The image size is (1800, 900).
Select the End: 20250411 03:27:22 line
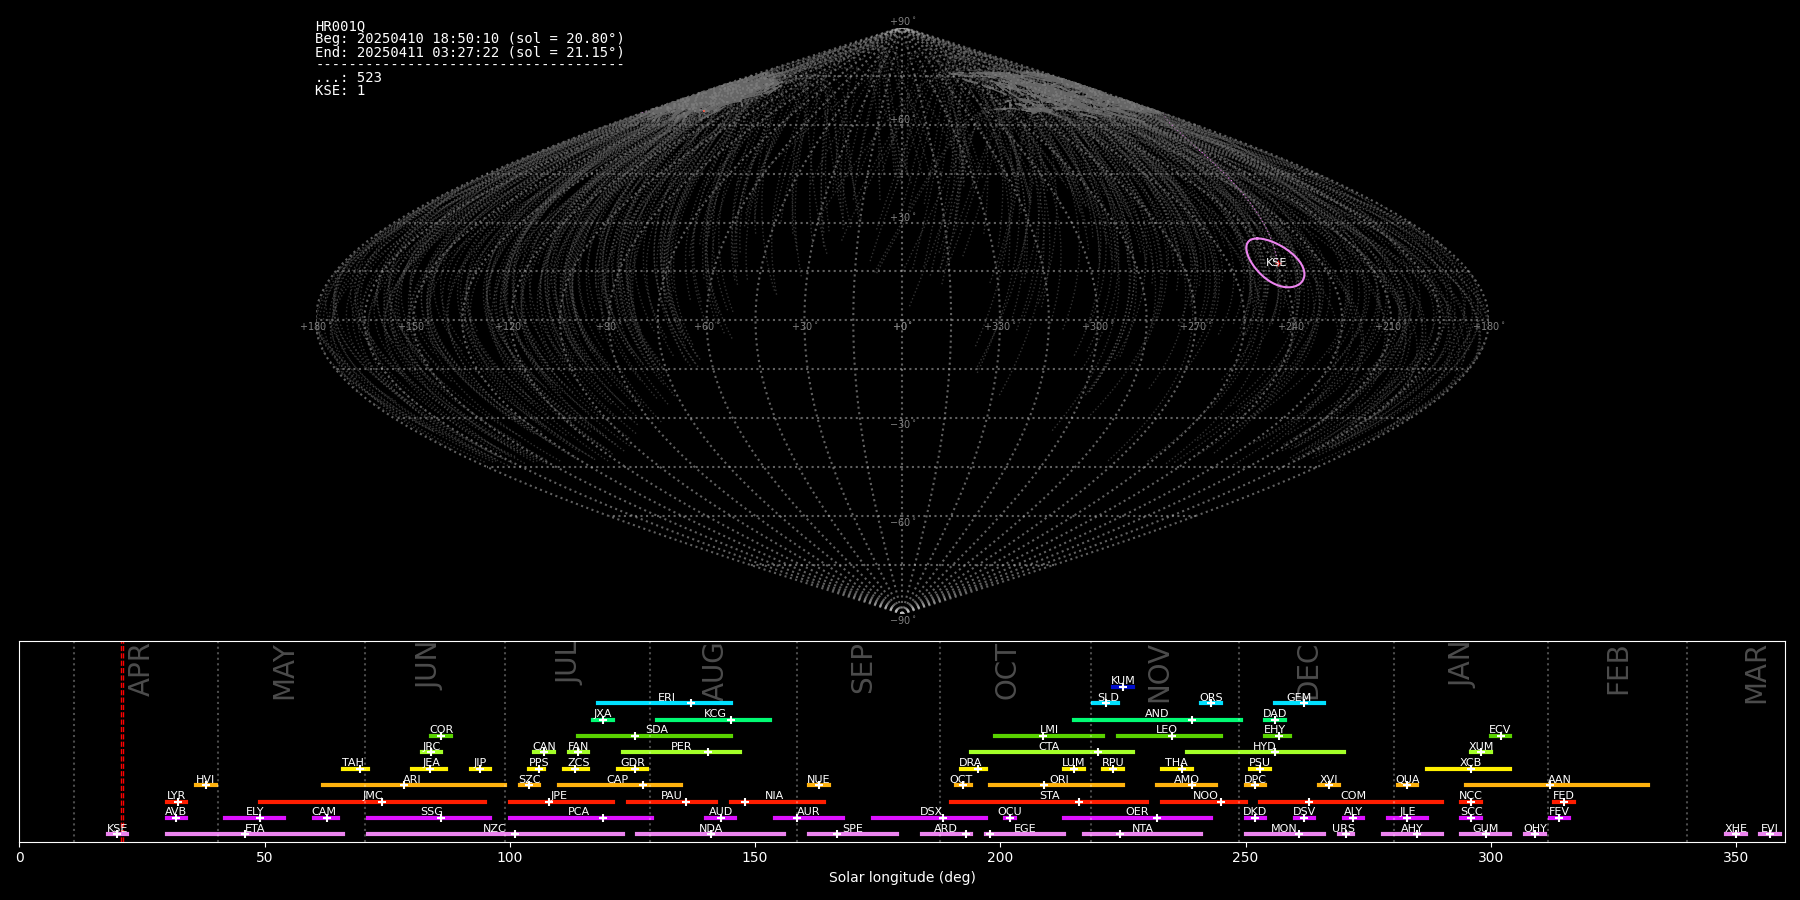469,52
